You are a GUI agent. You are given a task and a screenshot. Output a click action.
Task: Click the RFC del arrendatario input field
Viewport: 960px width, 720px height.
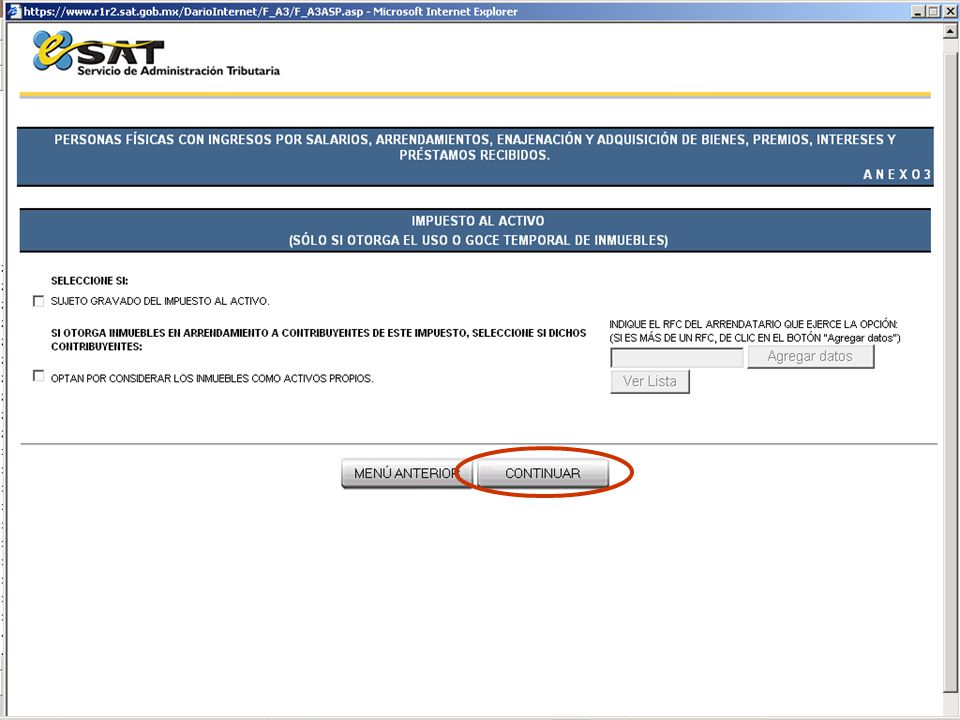click(x=677, y=358)
